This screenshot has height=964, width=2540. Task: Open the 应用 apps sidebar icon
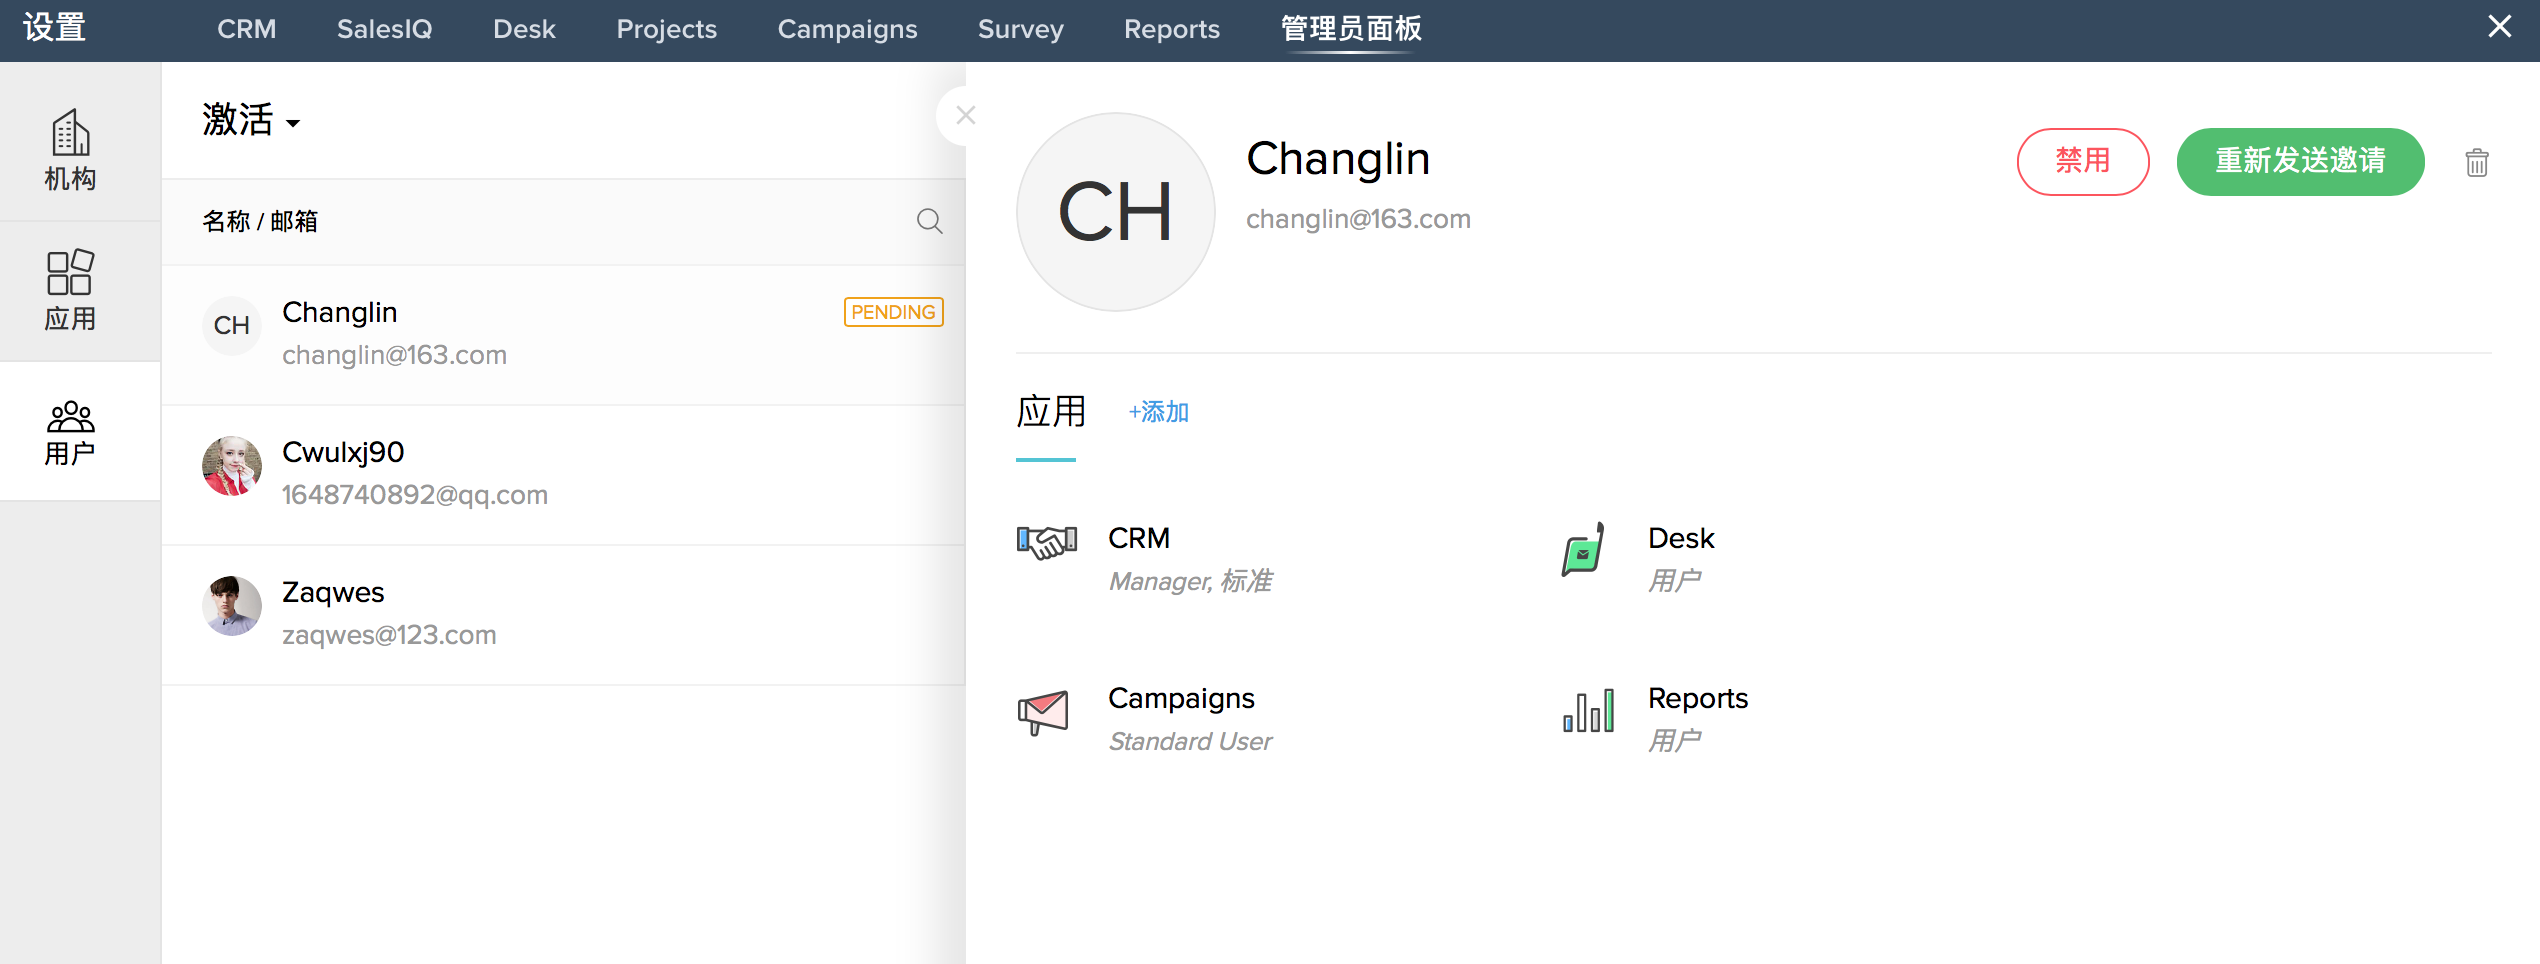coord(70,290)
